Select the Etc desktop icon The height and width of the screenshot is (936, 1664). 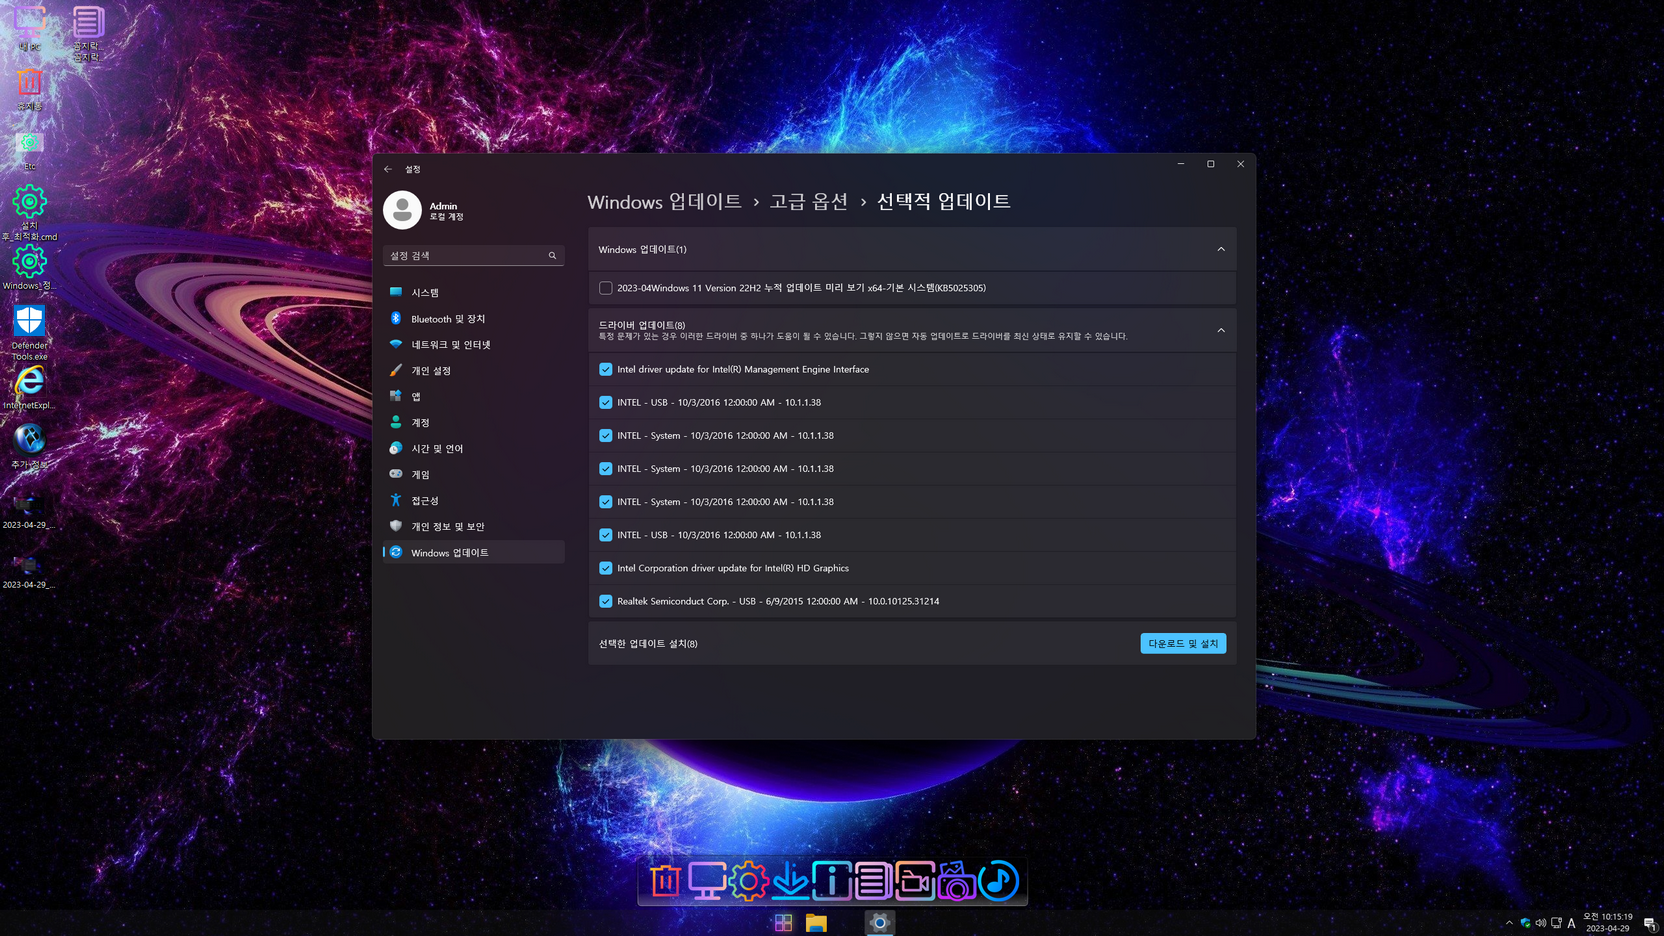pyautogui.click(x=29, y=148)
